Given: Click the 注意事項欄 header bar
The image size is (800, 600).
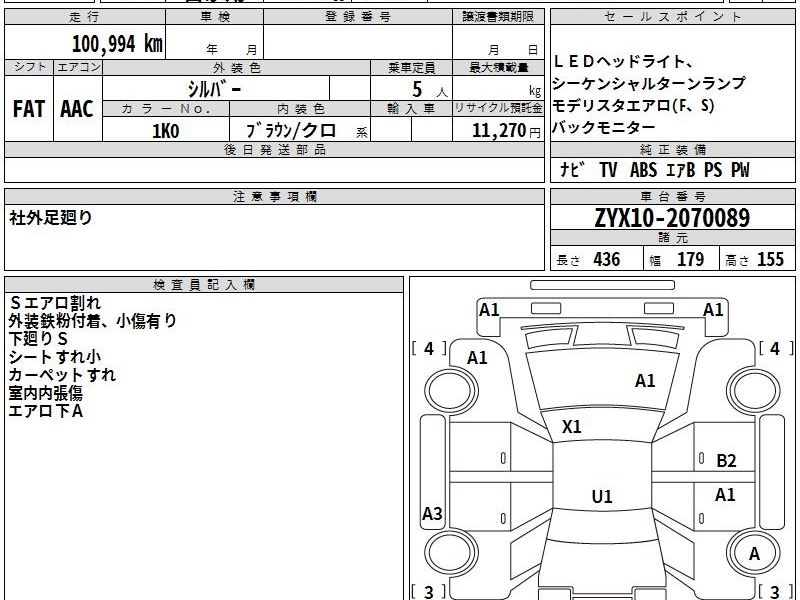Looking at the screenshot, I should coord(274,196).
